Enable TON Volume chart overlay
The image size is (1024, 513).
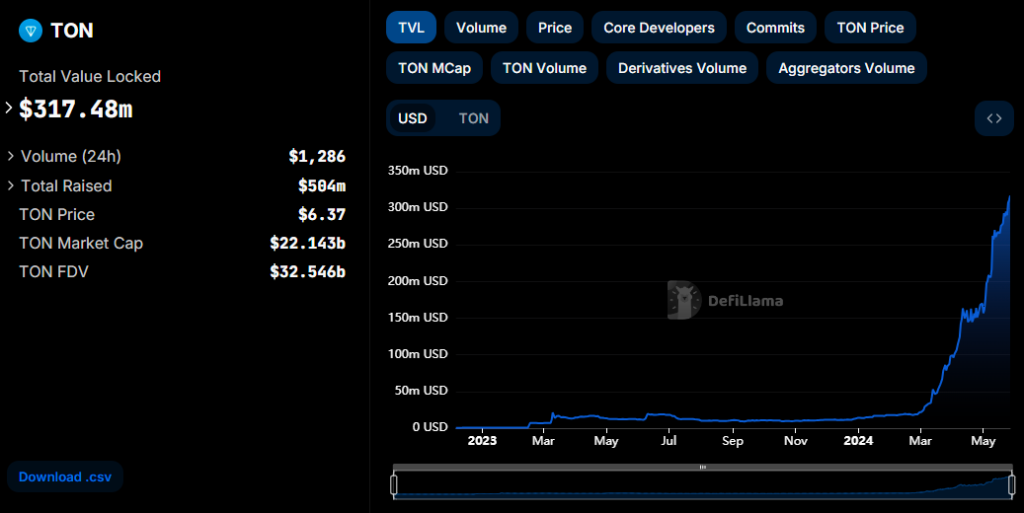[x=545, y=68]
